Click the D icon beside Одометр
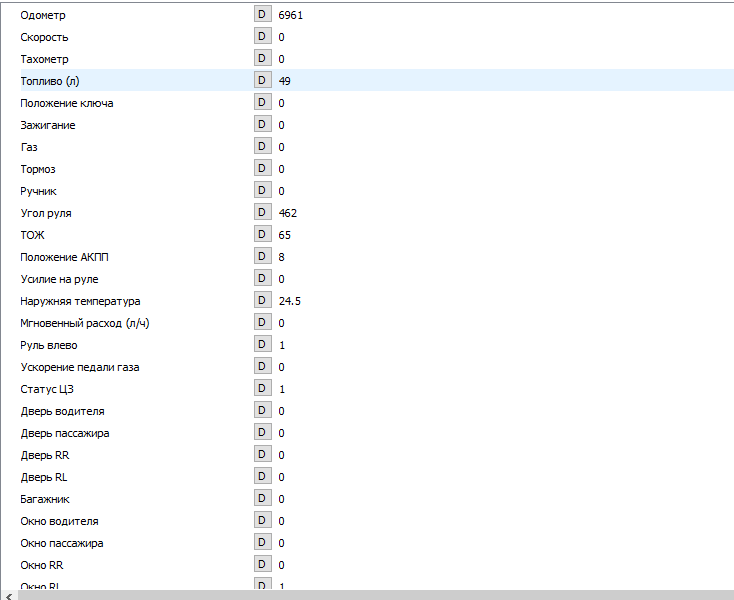Viewport: 734px width, 600px height. click(x=262, y=15)
